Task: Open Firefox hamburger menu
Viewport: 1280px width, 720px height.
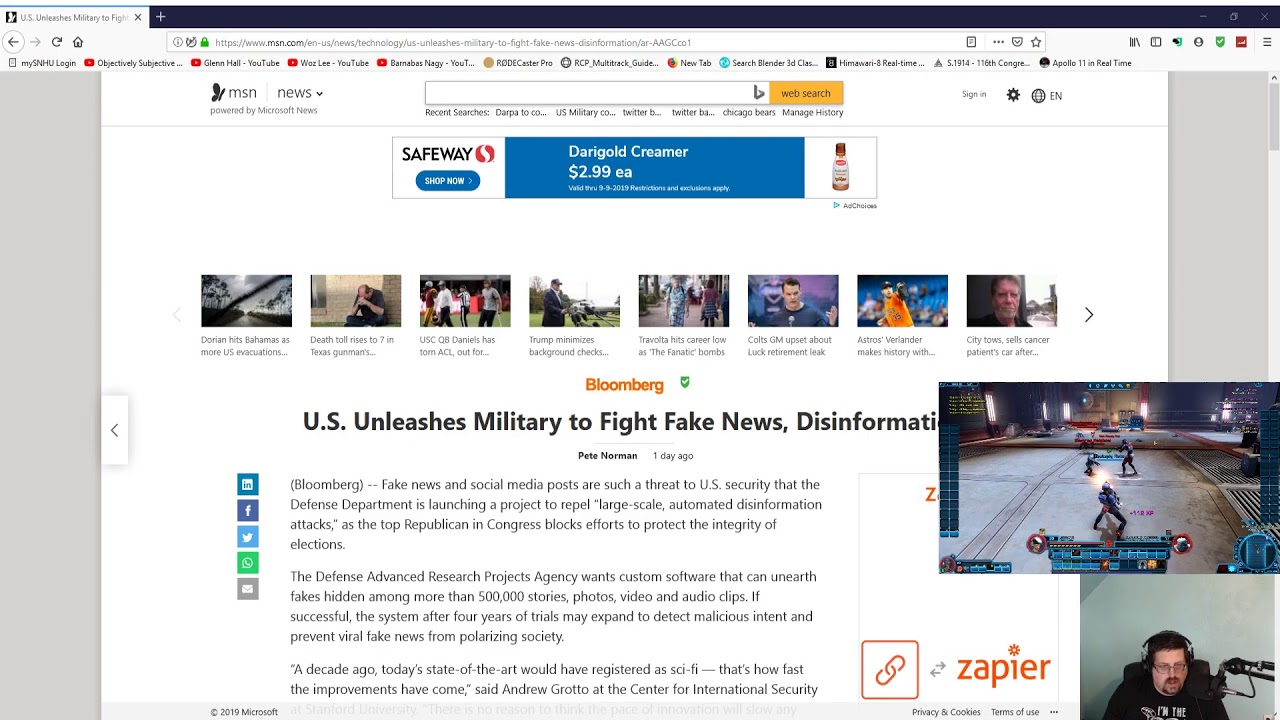Action: tap(1267, 42)
